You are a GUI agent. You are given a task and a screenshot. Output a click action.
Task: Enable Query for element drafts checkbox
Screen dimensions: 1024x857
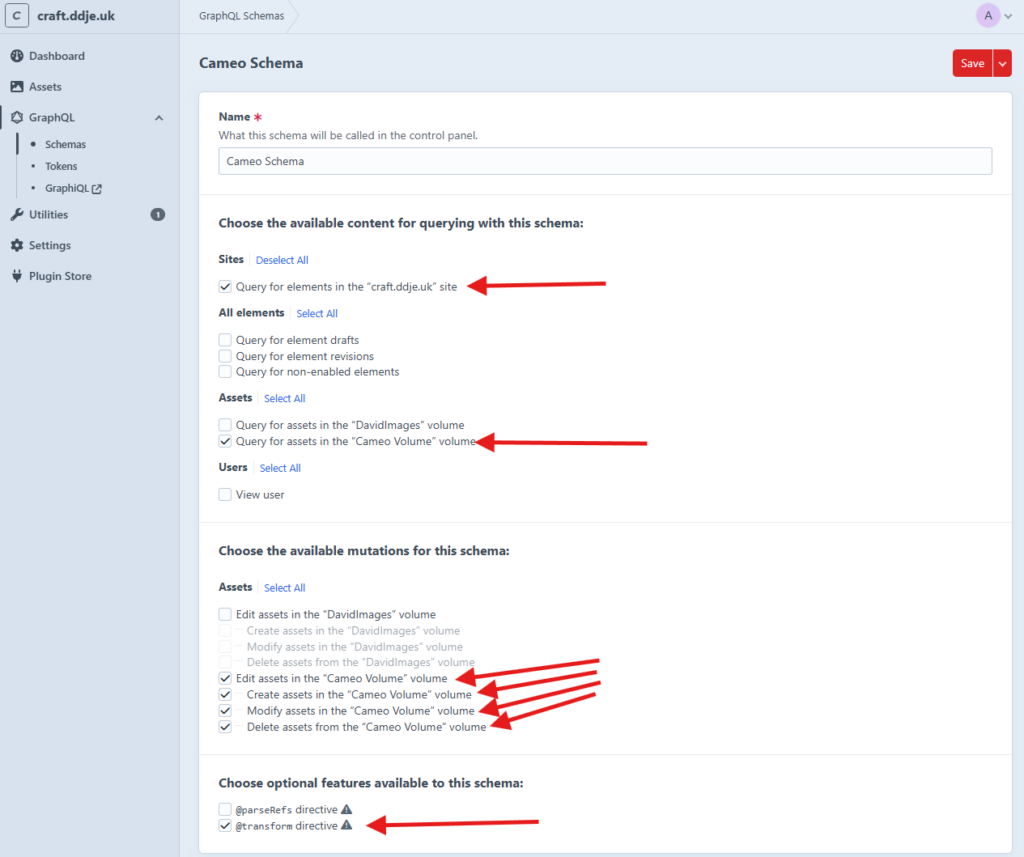click(225, 341)
